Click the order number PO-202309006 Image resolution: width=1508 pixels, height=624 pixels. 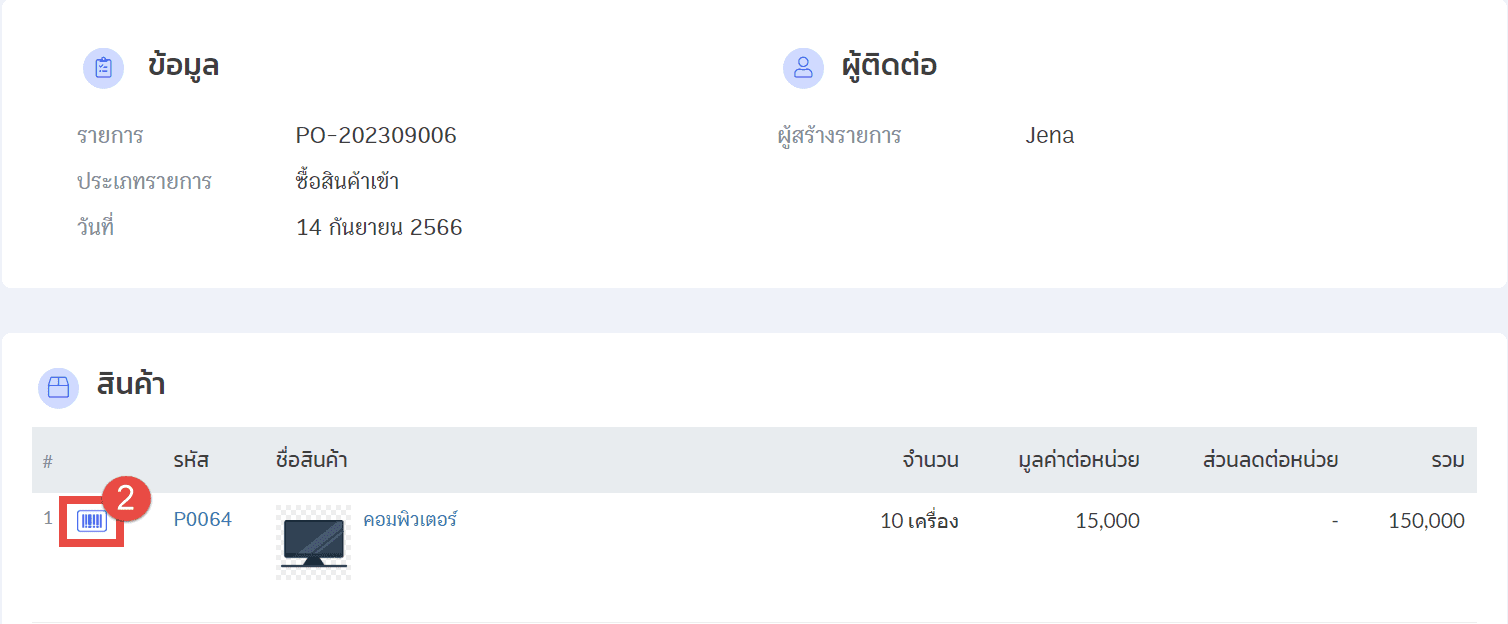point(376,136)
